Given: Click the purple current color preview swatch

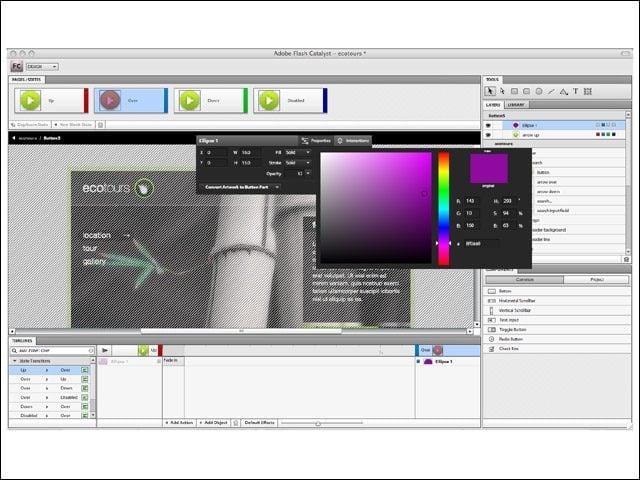Looking at the screenshot, I should pos(489,169).
